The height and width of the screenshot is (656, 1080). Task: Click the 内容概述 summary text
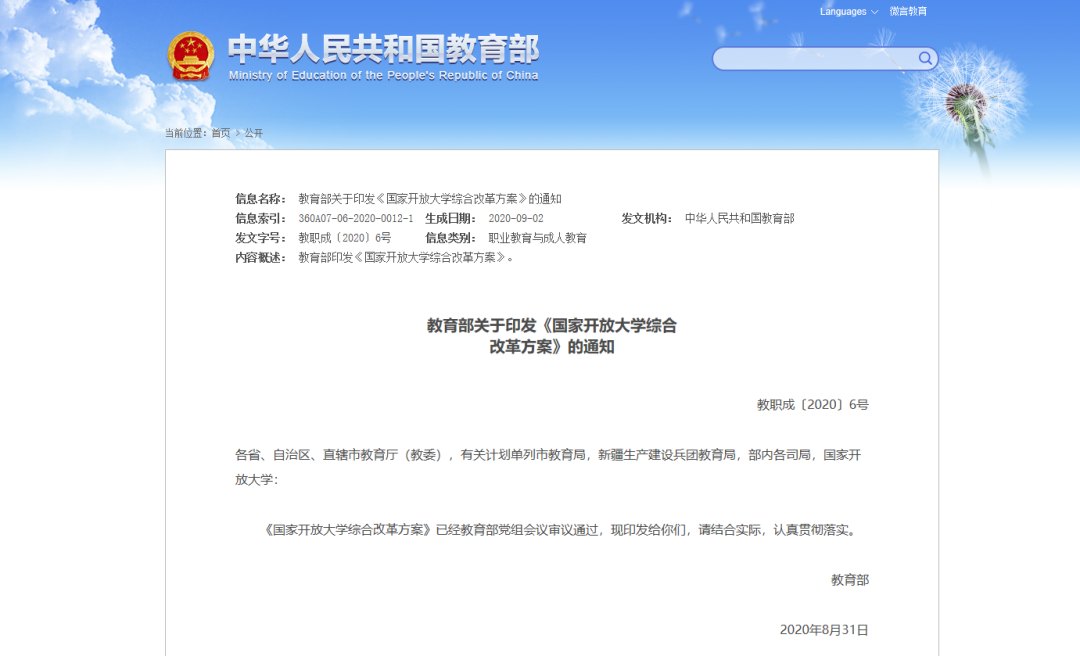406,257
